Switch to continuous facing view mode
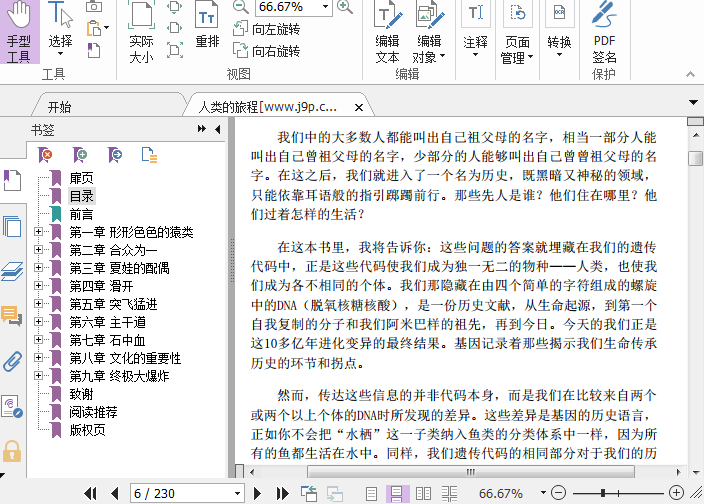This screenshot has height=504, width=704. click(449, 494)
